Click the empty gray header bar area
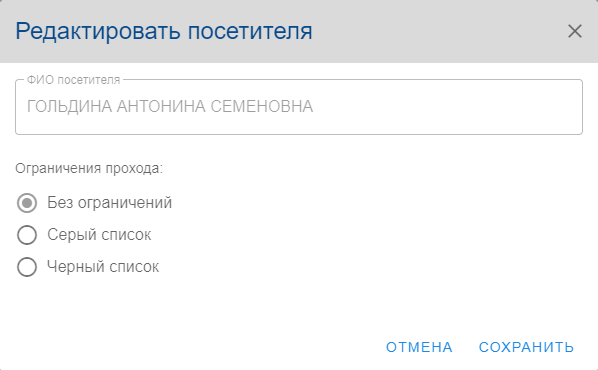Screen dimensions: 598x370 tap(439, 31)
